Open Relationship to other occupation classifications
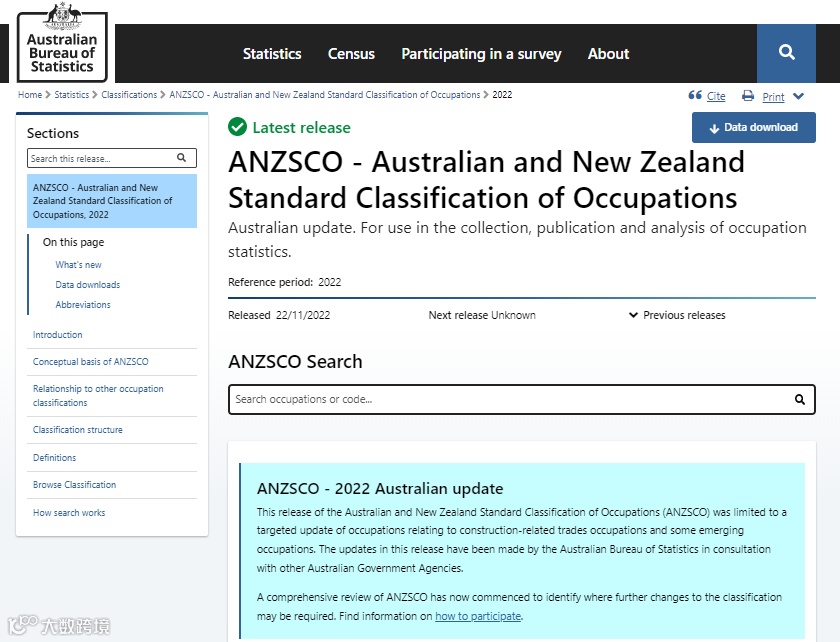The image size is (840, 642). pos(98,395)
